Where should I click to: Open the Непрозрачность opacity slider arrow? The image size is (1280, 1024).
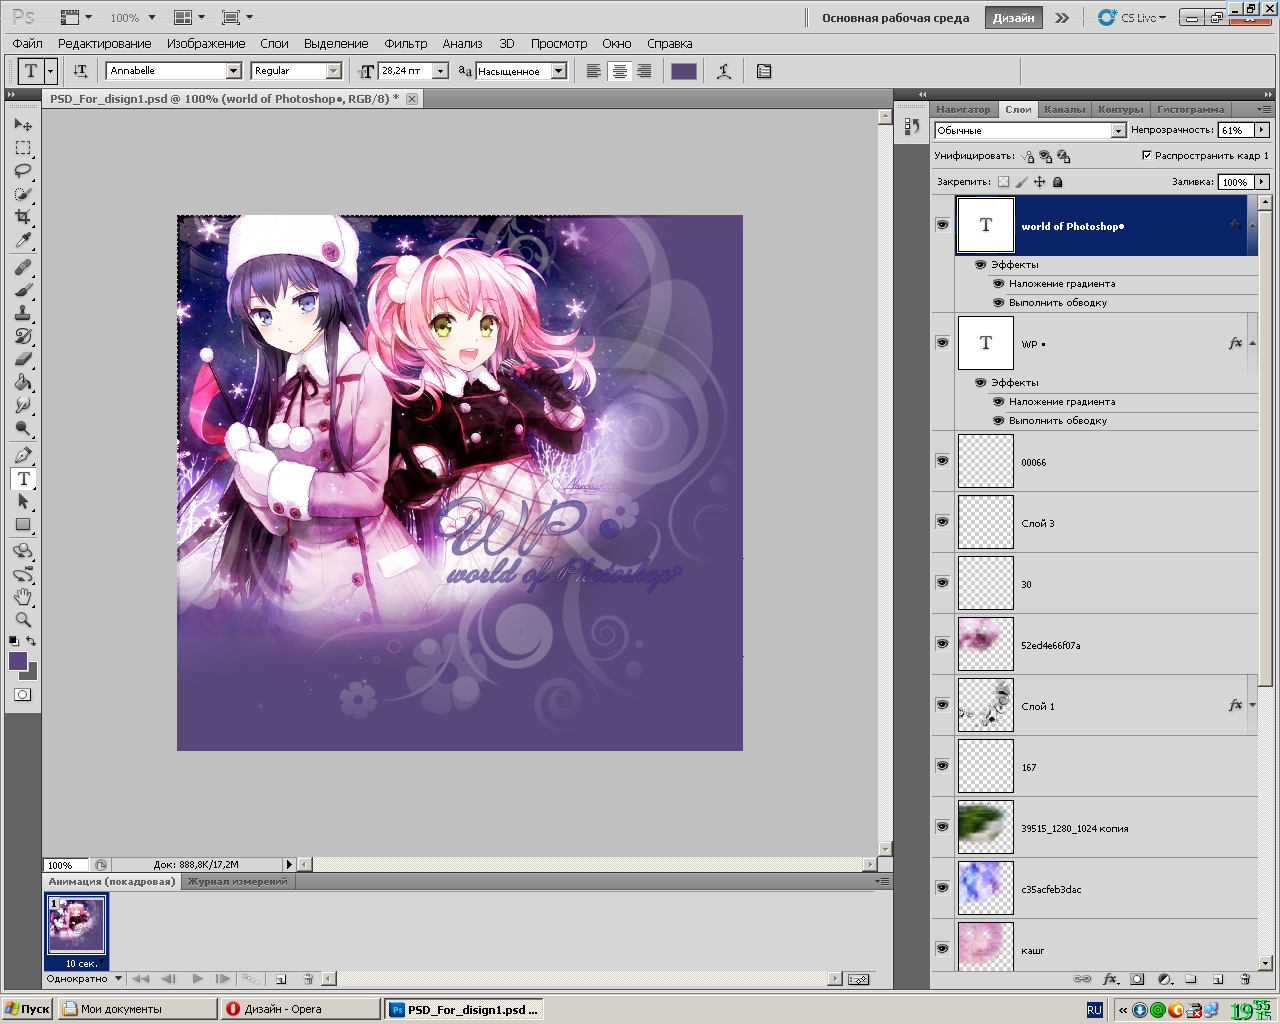[x=1262, y=130]
